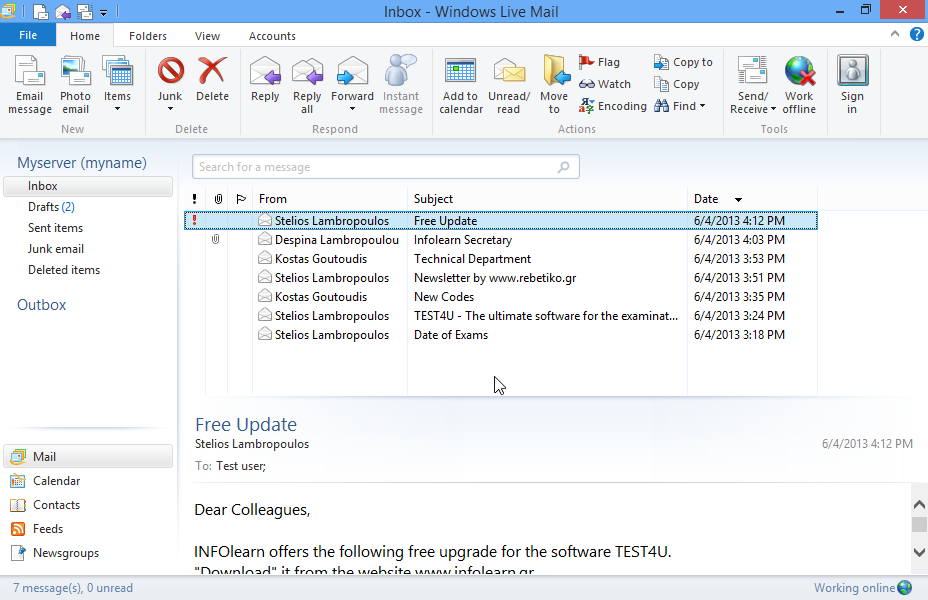Select the Infolearn Secretary message
Image resolution: width=928 pixels, height=600 pixels.
pyautogui.click(x=501, y=240)
